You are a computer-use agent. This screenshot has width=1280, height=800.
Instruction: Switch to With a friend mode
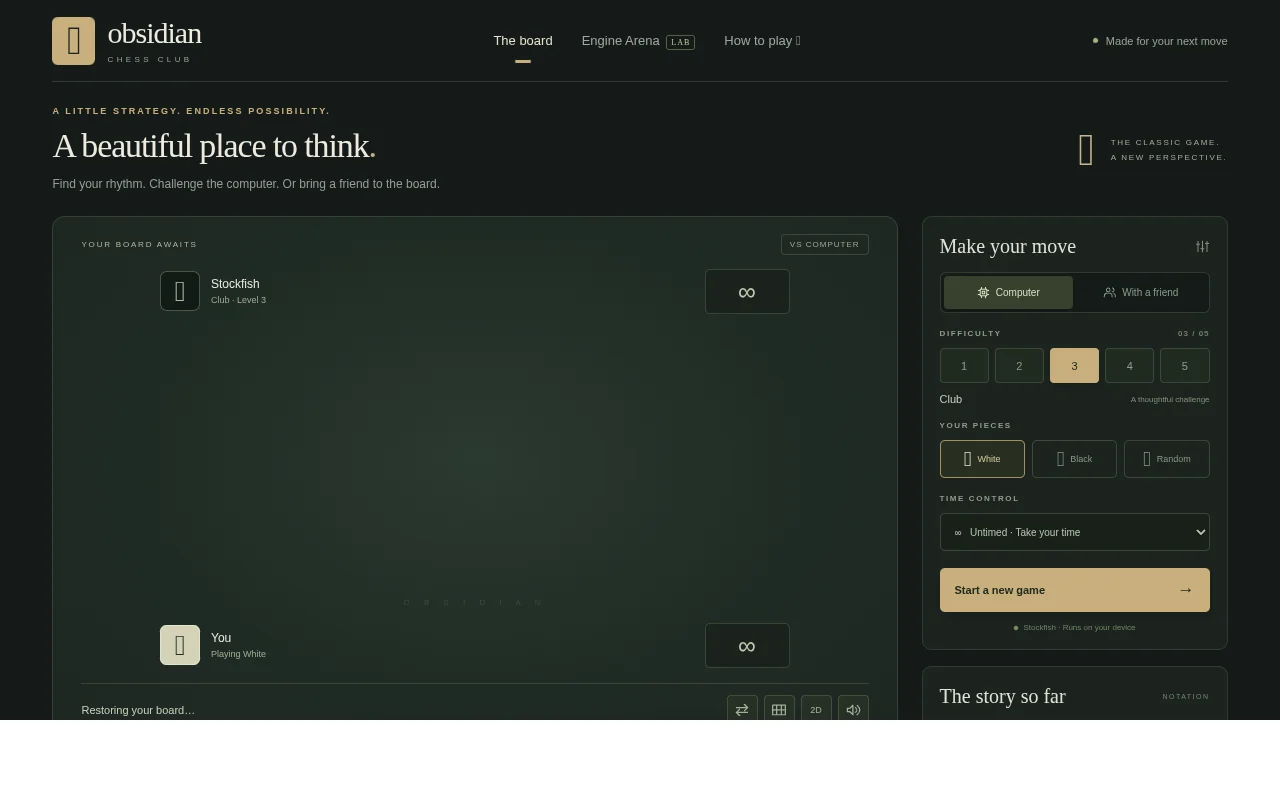[1141, 292]
